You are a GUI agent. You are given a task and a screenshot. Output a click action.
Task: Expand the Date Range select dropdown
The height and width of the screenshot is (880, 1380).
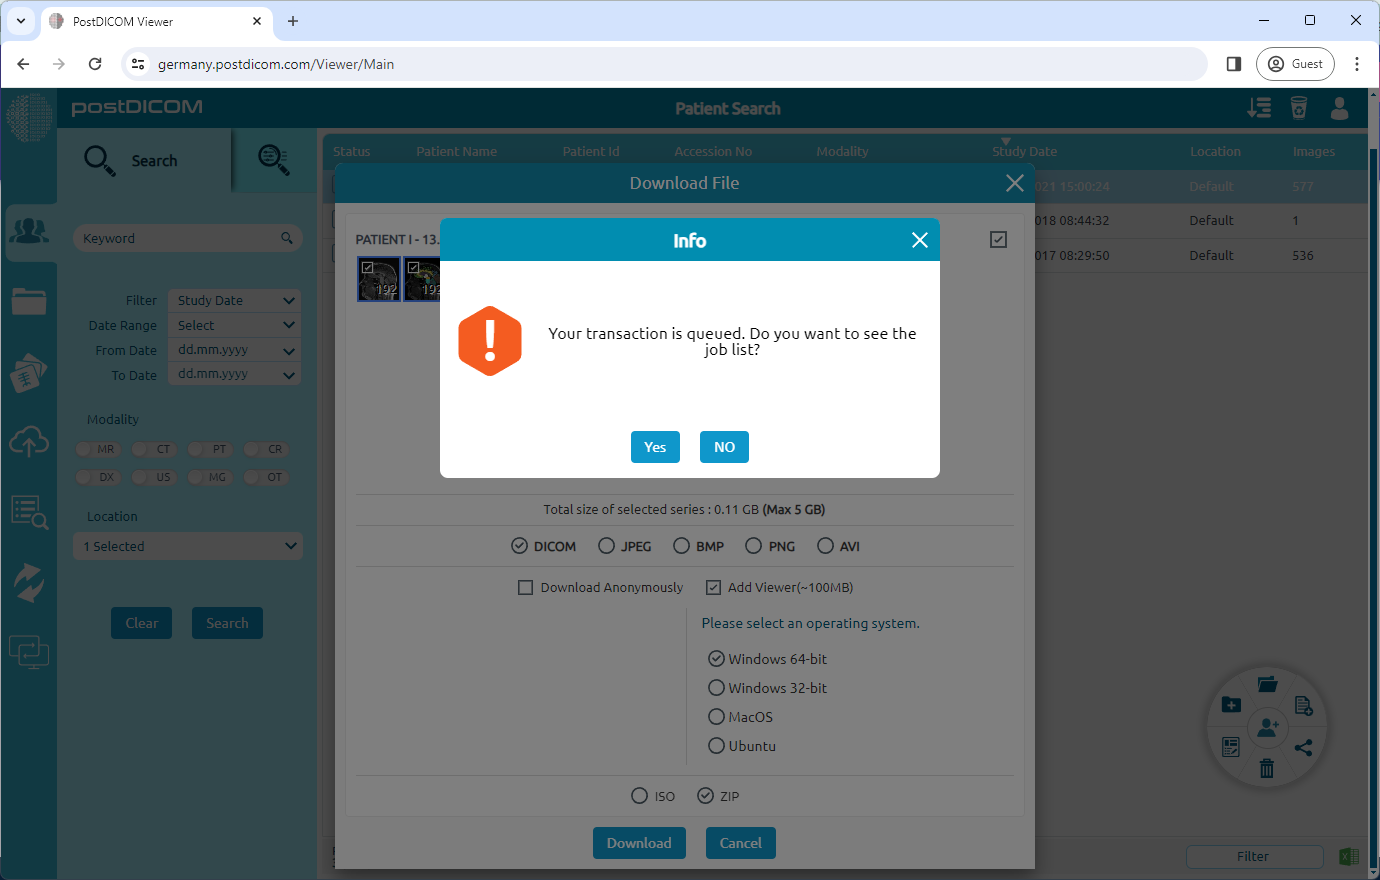tap(233, 325)
